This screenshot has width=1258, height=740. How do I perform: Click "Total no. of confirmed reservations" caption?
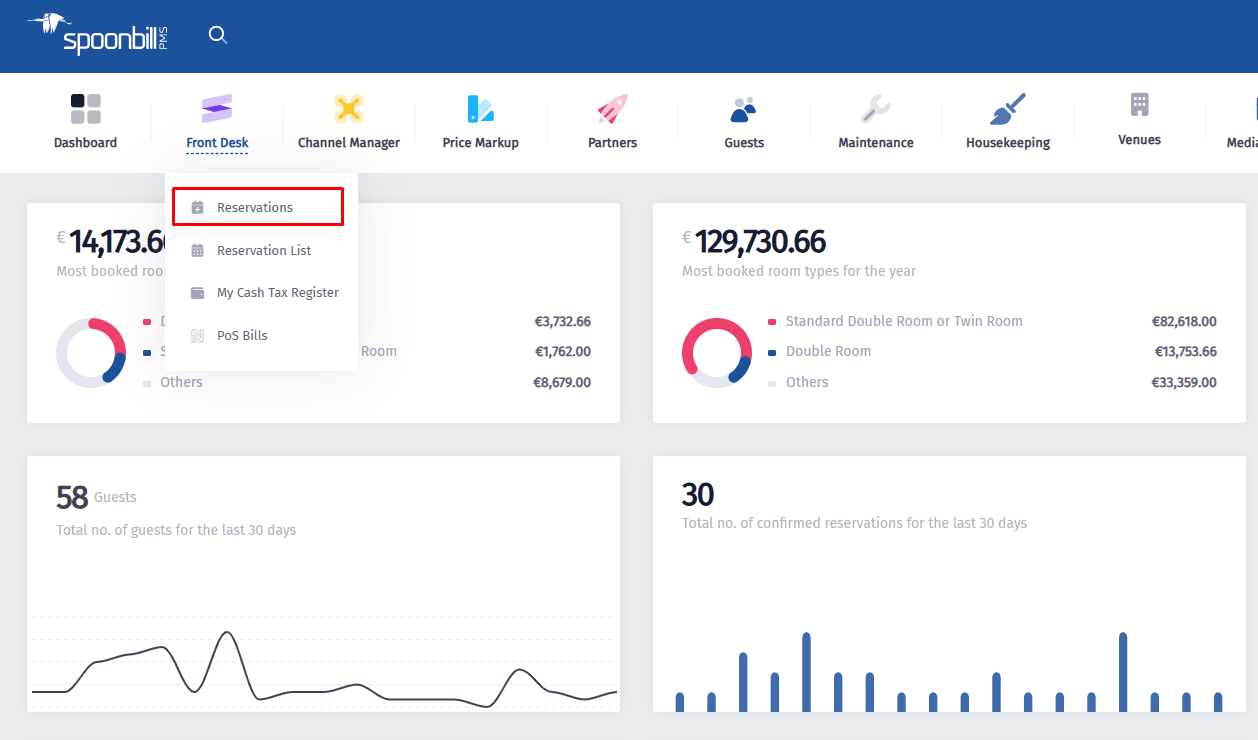(x=854, y=523)
